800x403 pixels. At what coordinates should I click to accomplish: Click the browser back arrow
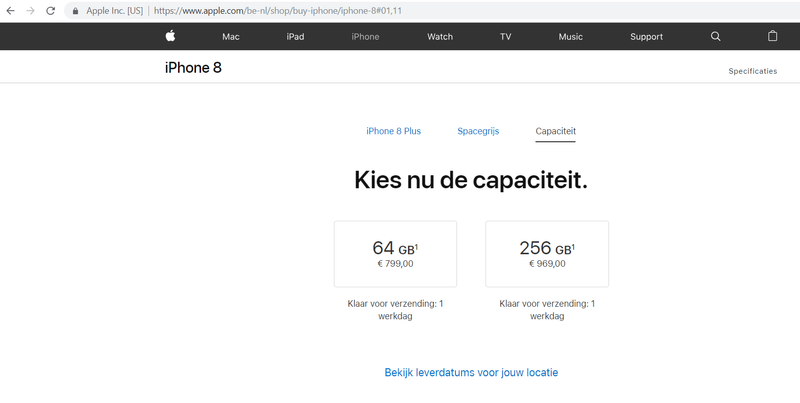tap(11, 10)
